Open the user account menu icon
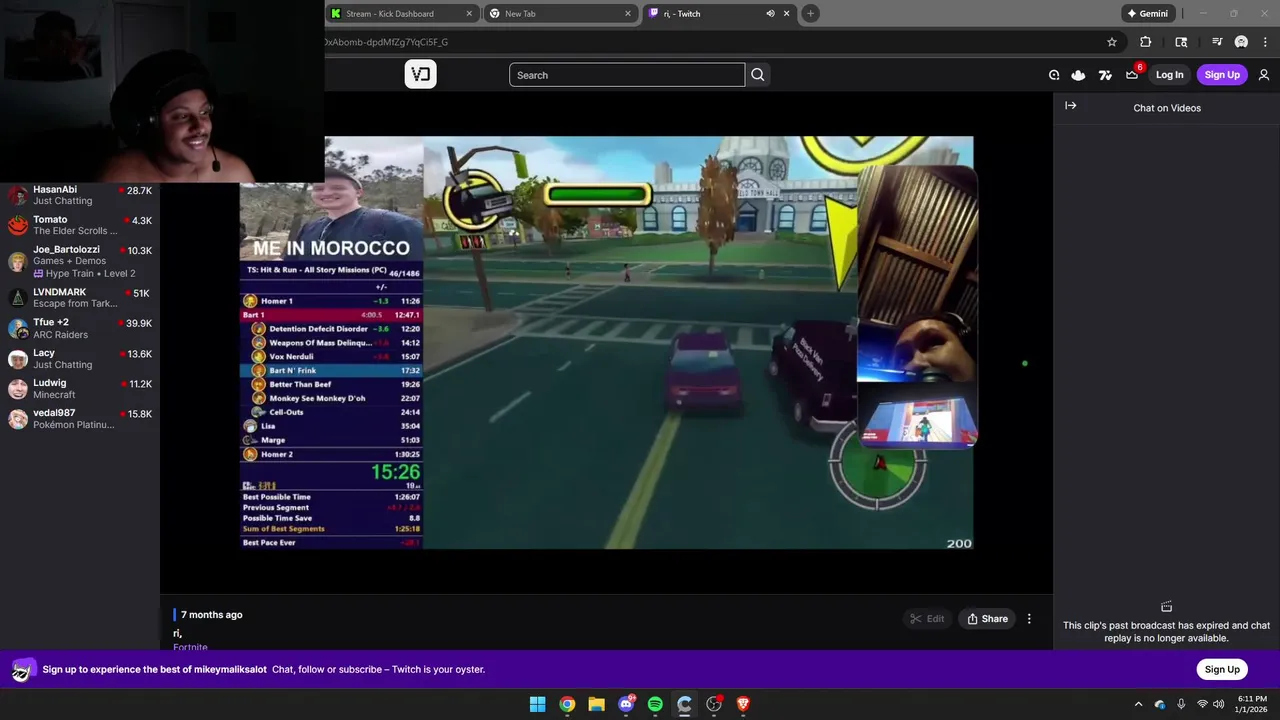Image resolution: width=1280 pixels, height=720 pixels. 1264,75
